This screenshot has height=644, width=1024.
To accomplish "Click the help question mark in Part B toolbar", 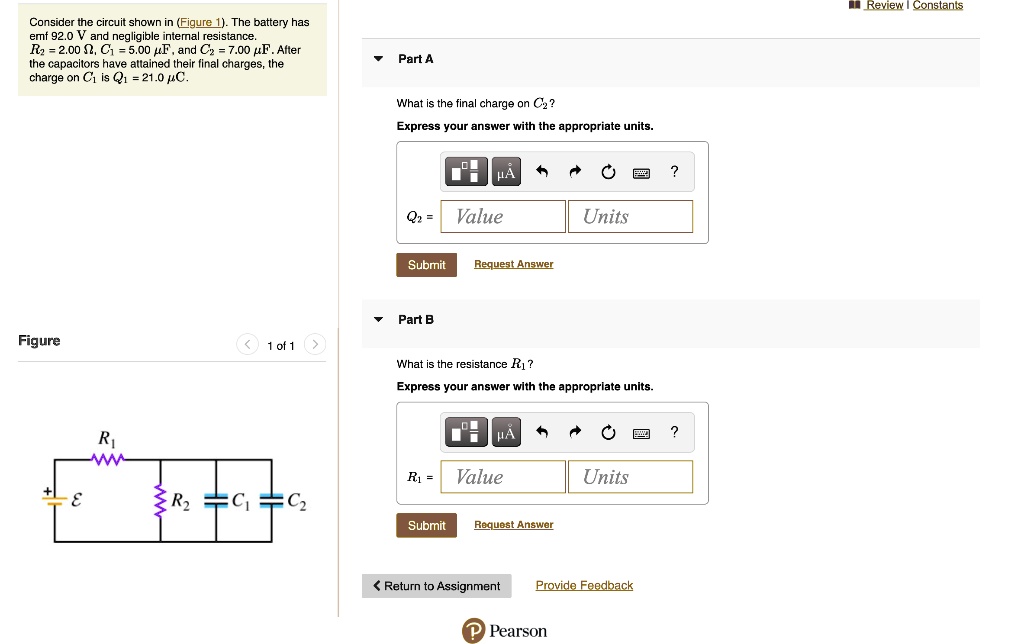I will tap(674, 431).
